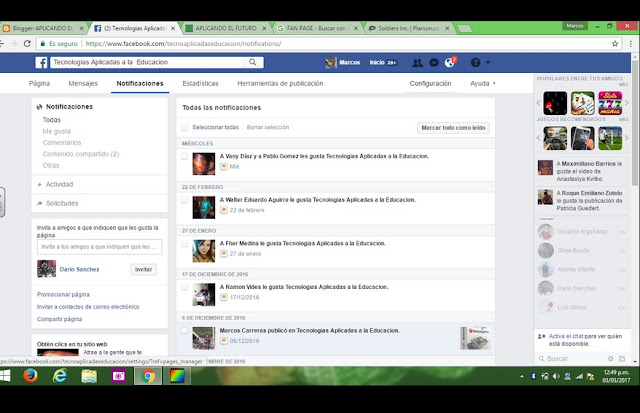This screenshot has width=640, height=413.
Task: Expand the Solicitudes section
Action: coord(62,203)
